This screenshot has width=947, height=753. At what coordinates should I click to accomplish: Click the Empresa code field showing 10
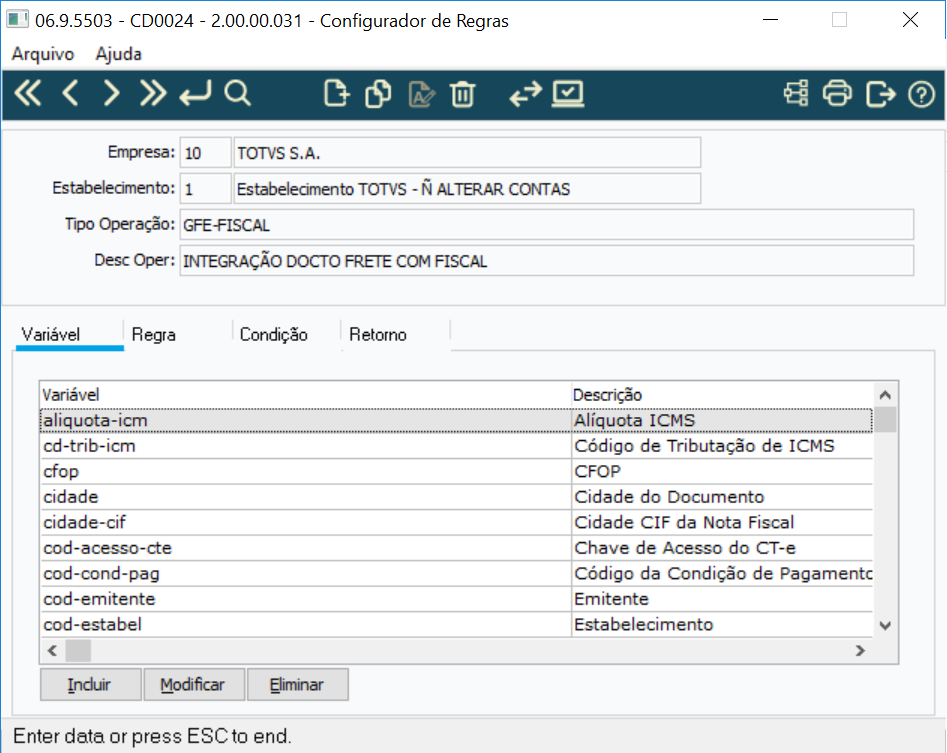[x=205, y=153]
